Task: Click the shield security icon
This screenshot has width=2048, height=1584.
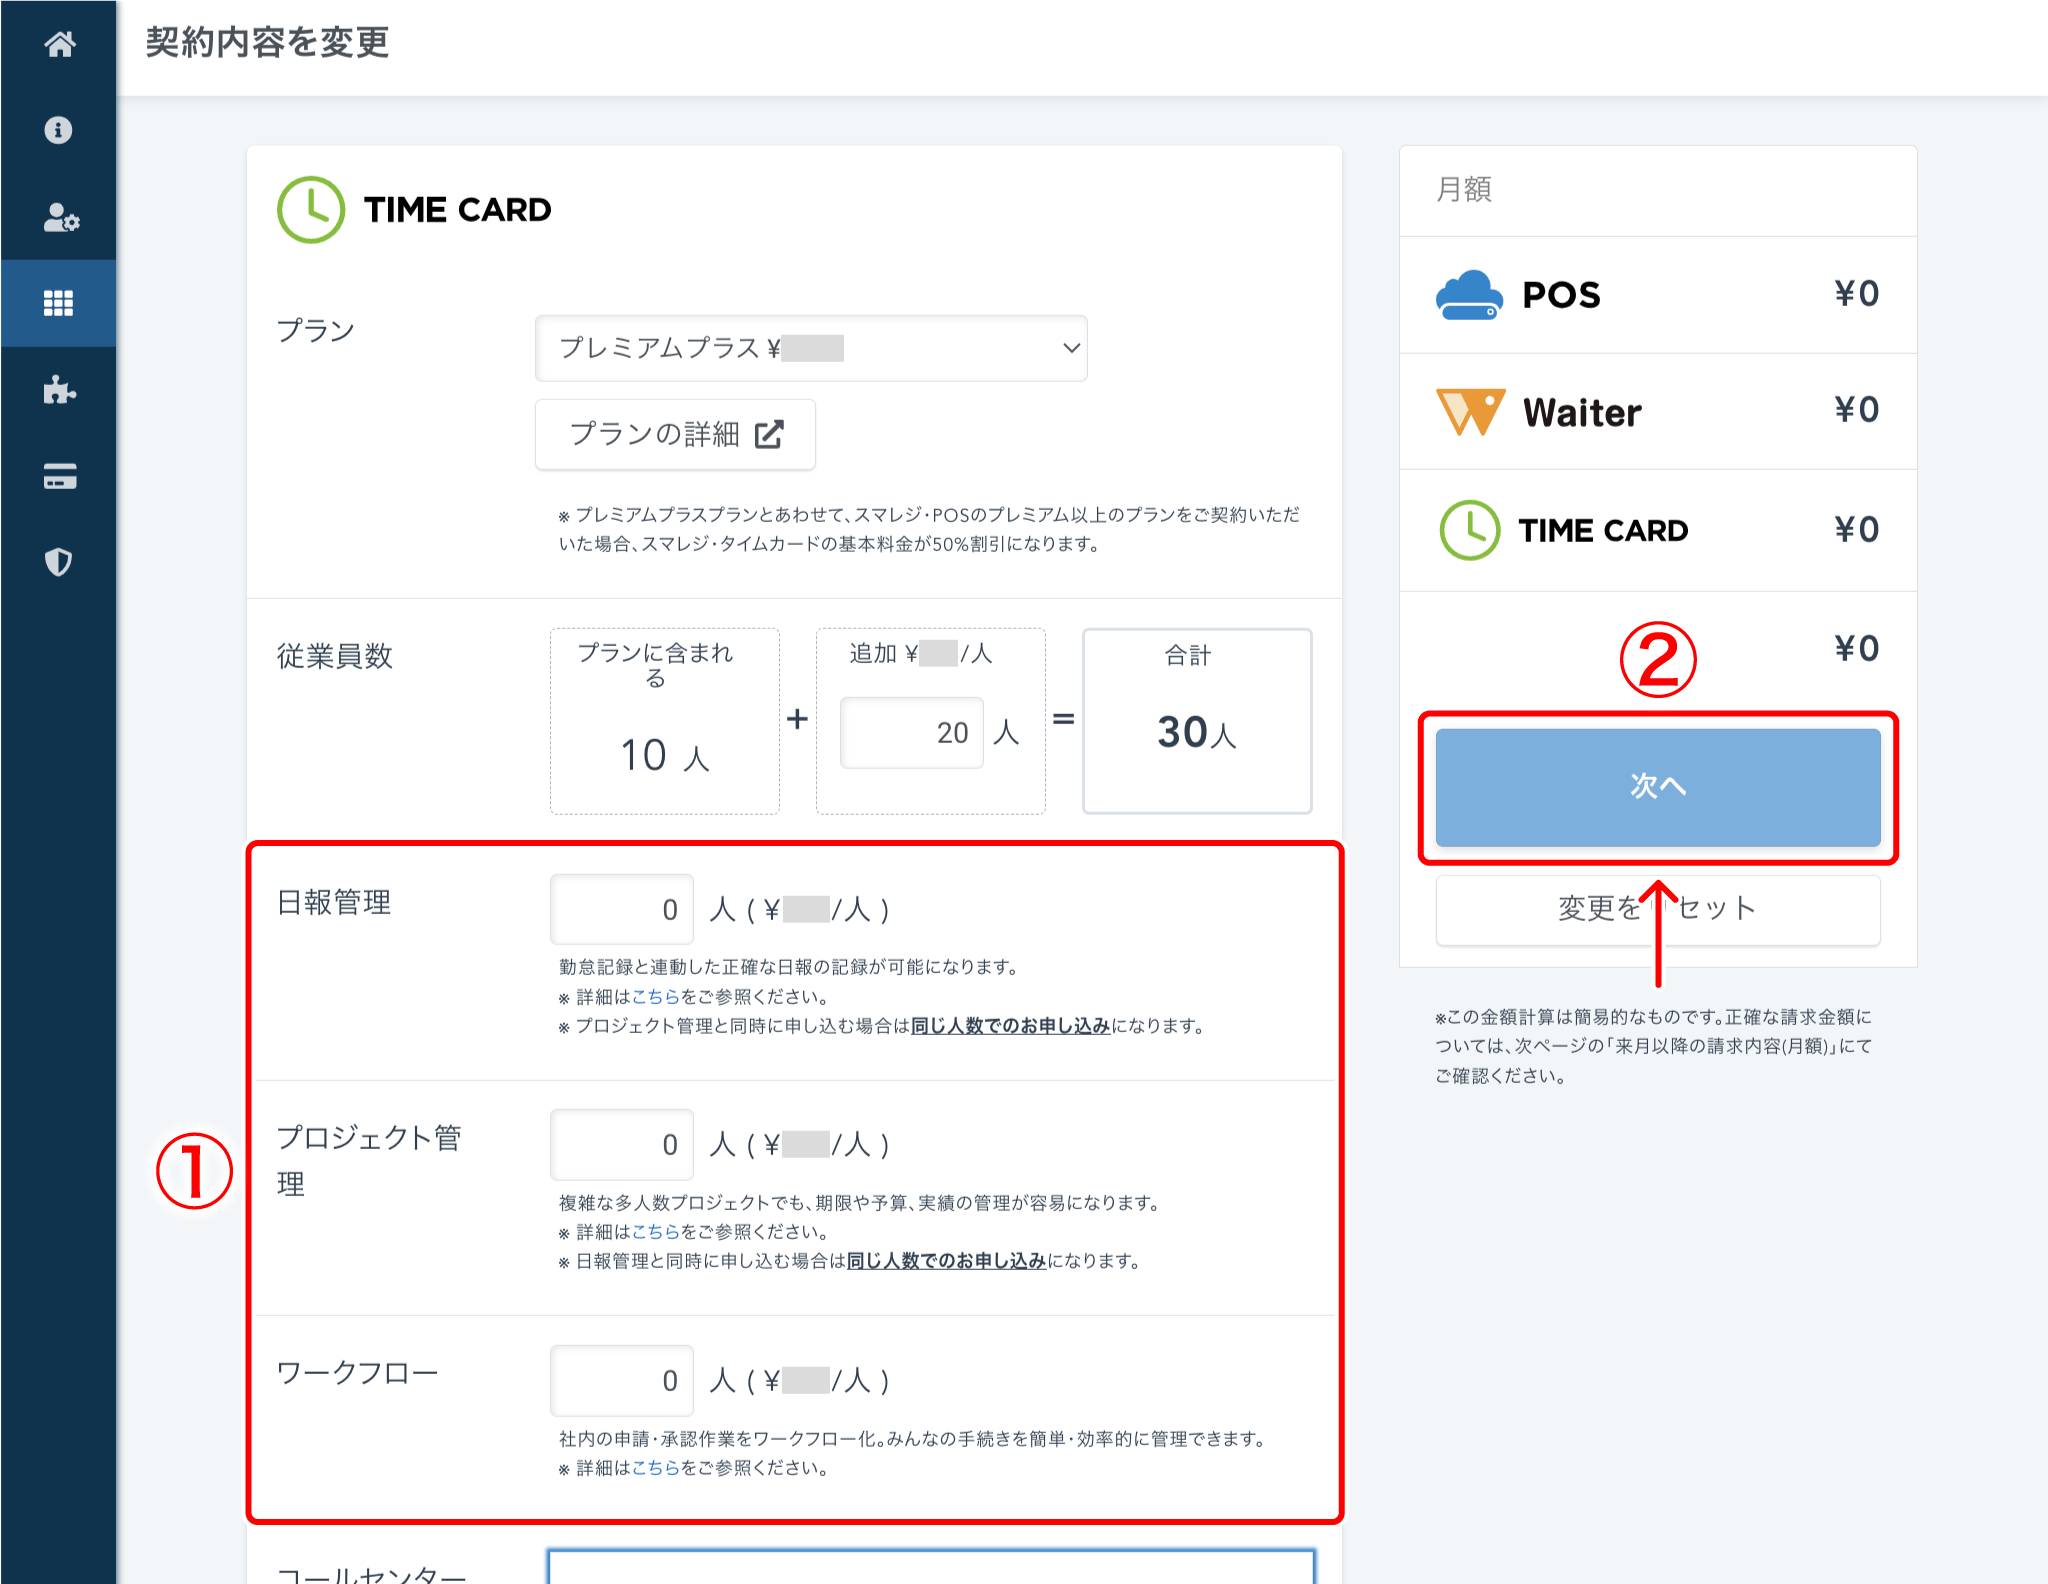Action: click(59, 562)
